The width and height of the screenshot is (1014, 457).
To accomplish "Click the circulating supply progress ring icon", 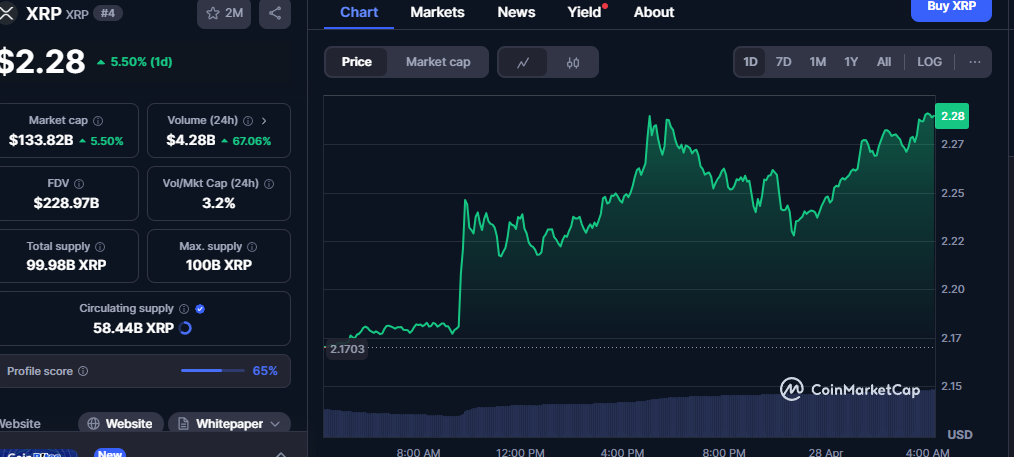I will click(185, 328).
